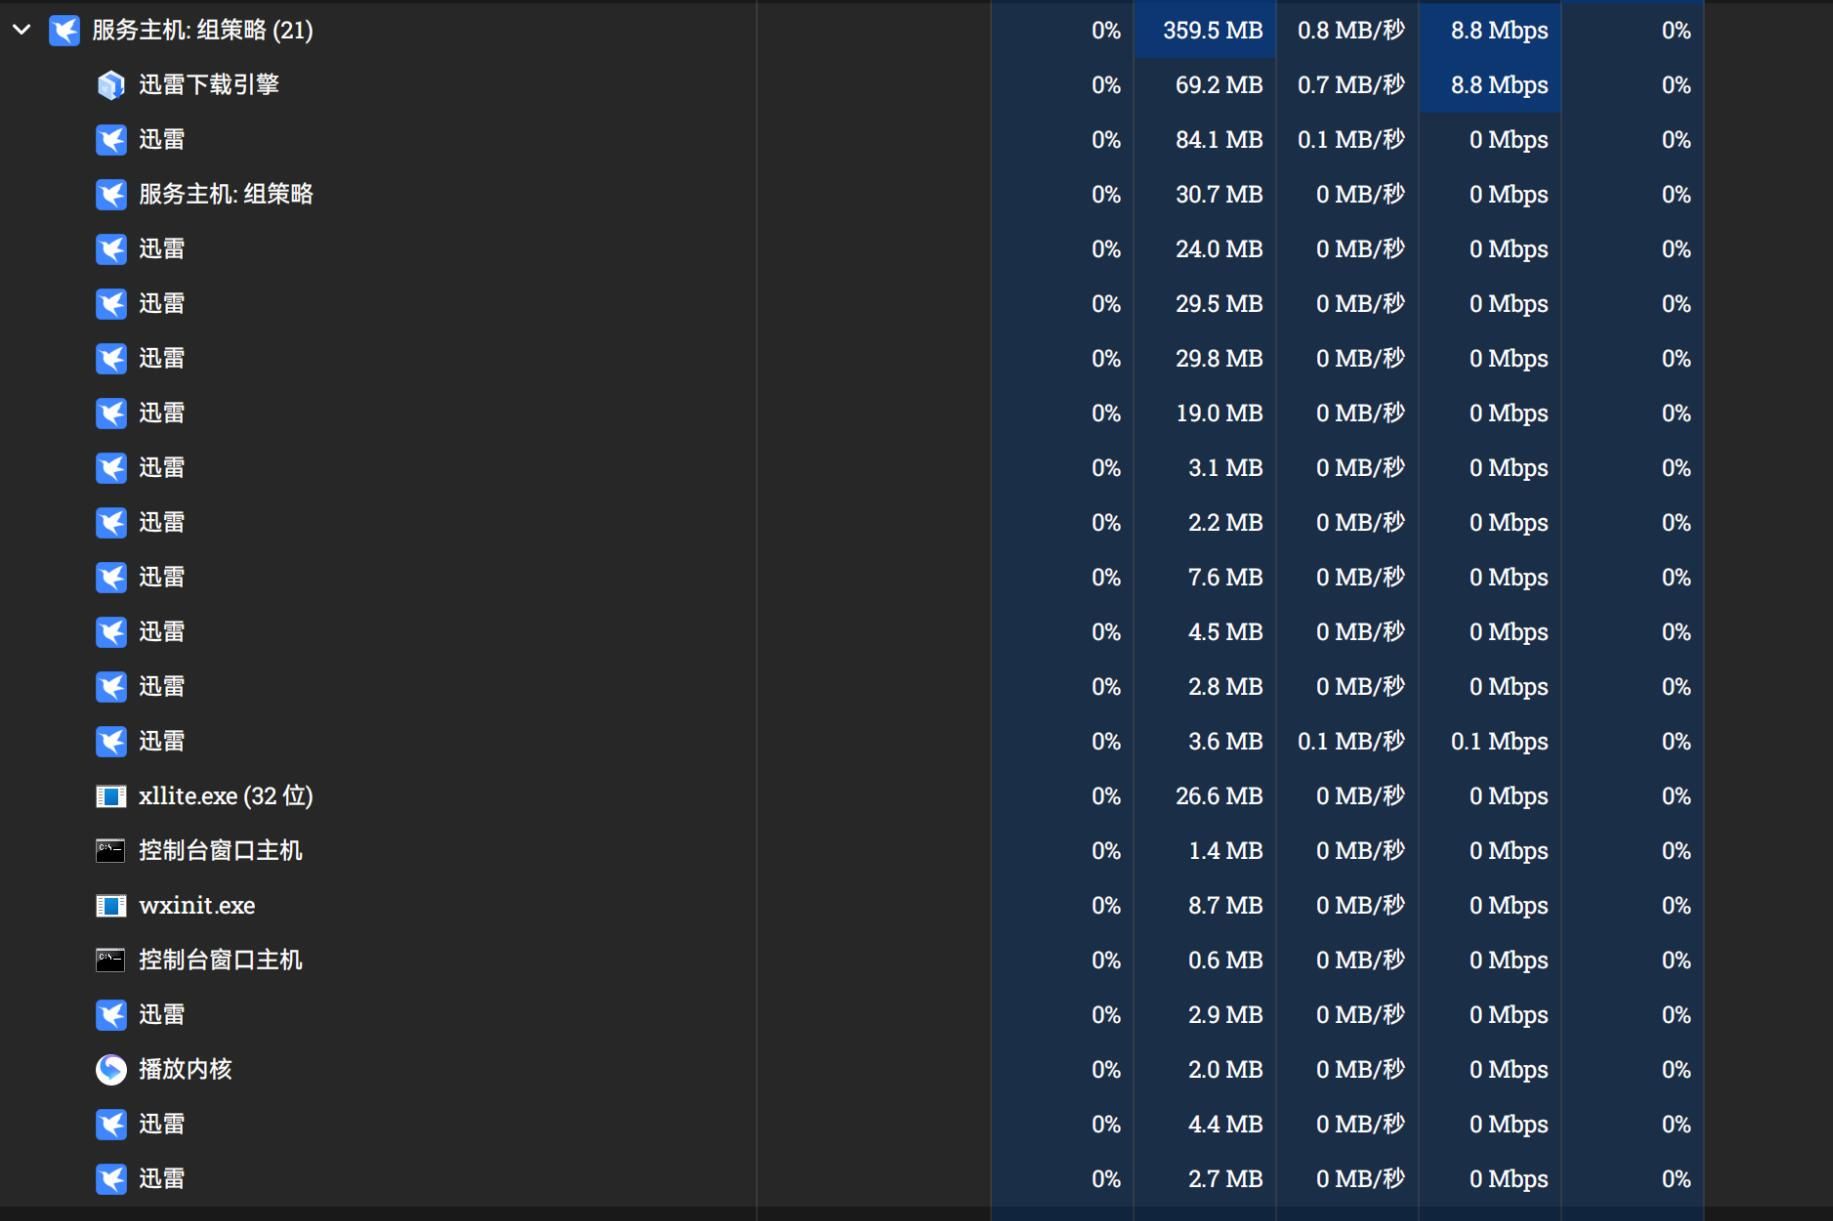Click the icon of the 30.7 MB 服务主机: 组策略 child process

point(111,194)
